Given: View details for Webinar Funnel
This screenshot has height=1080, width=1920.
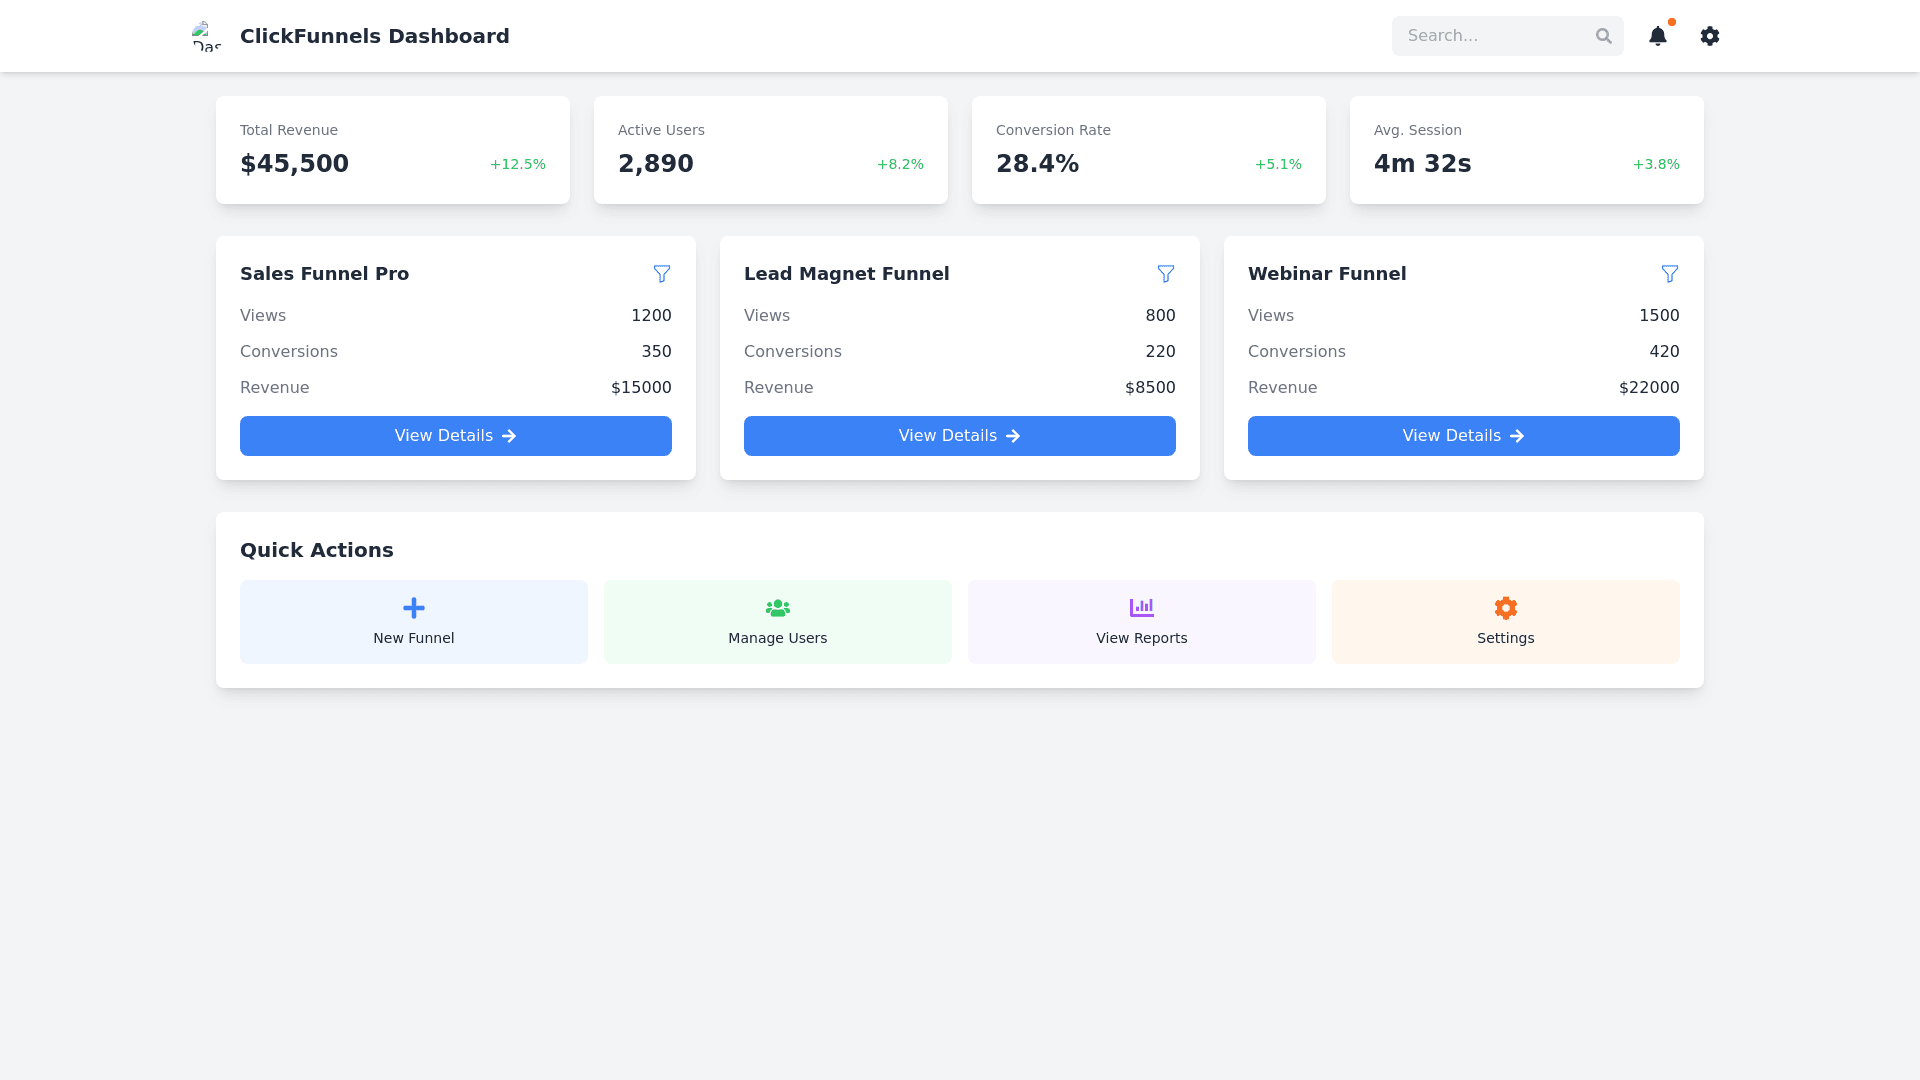Looking at the screenshot, I should [1463, 436].
